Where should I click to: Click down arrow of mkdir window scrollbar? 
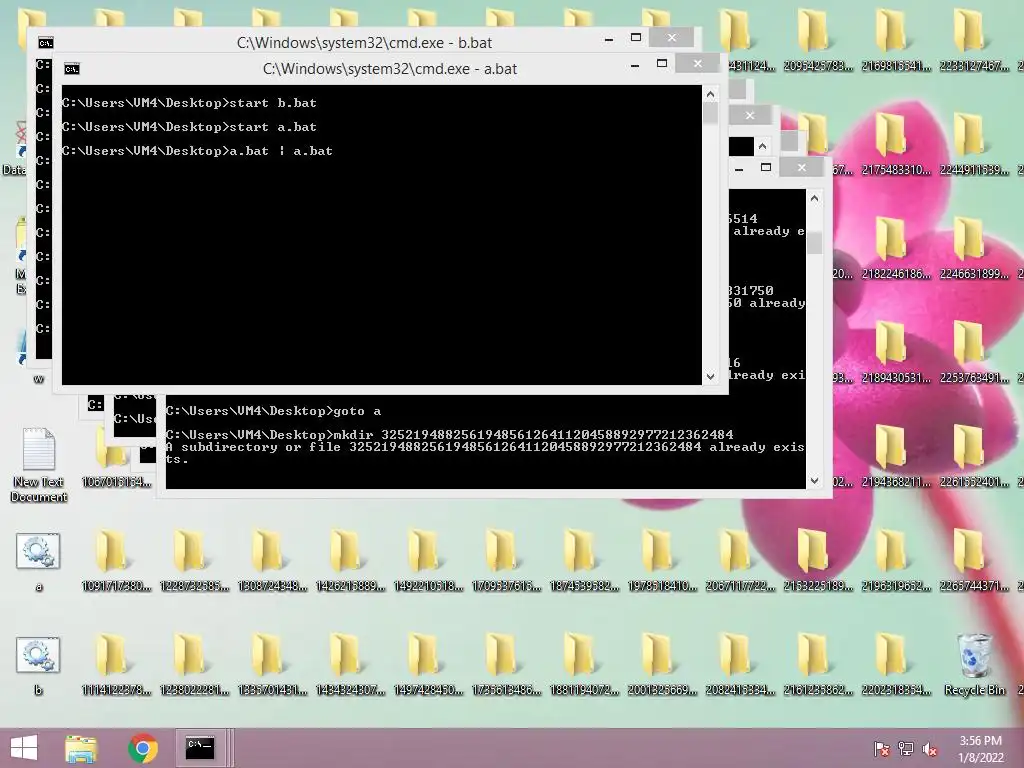(814, 481)
